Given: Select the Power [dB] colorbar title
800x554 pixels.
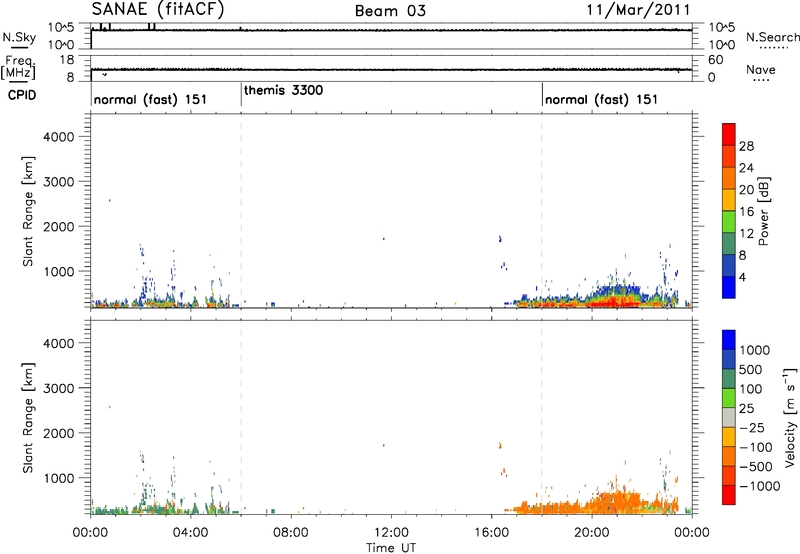Looking at the screenshot, I should pos(763,211).
